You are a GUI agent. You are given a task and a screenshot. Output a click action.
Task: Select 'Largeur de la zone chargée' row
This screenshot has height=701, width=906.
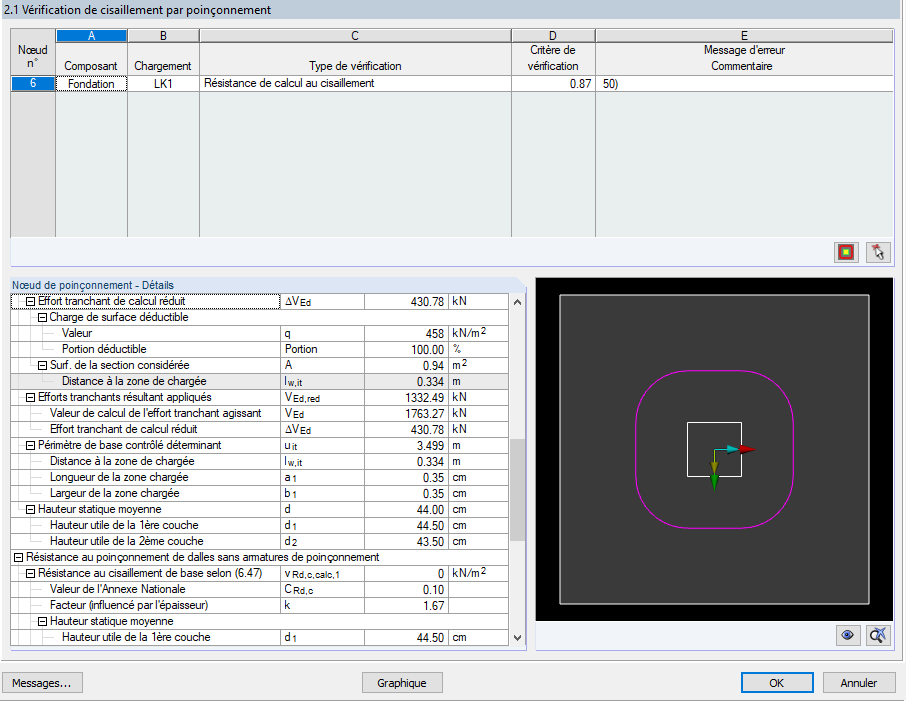click(259, 494)
